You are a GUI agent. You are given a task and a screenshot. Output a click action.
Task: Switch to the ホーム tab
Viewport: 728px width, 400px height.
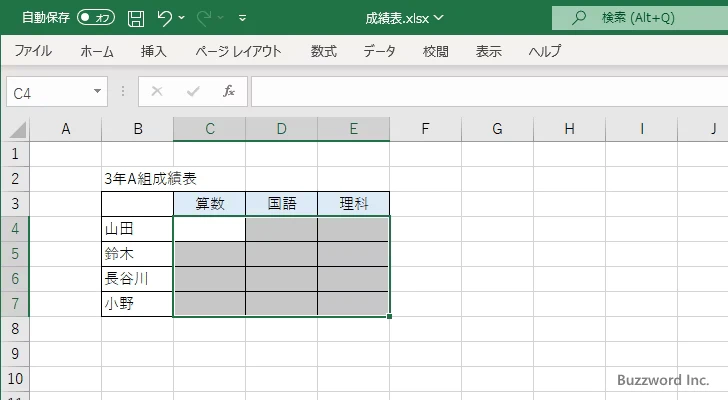(97, 51)
